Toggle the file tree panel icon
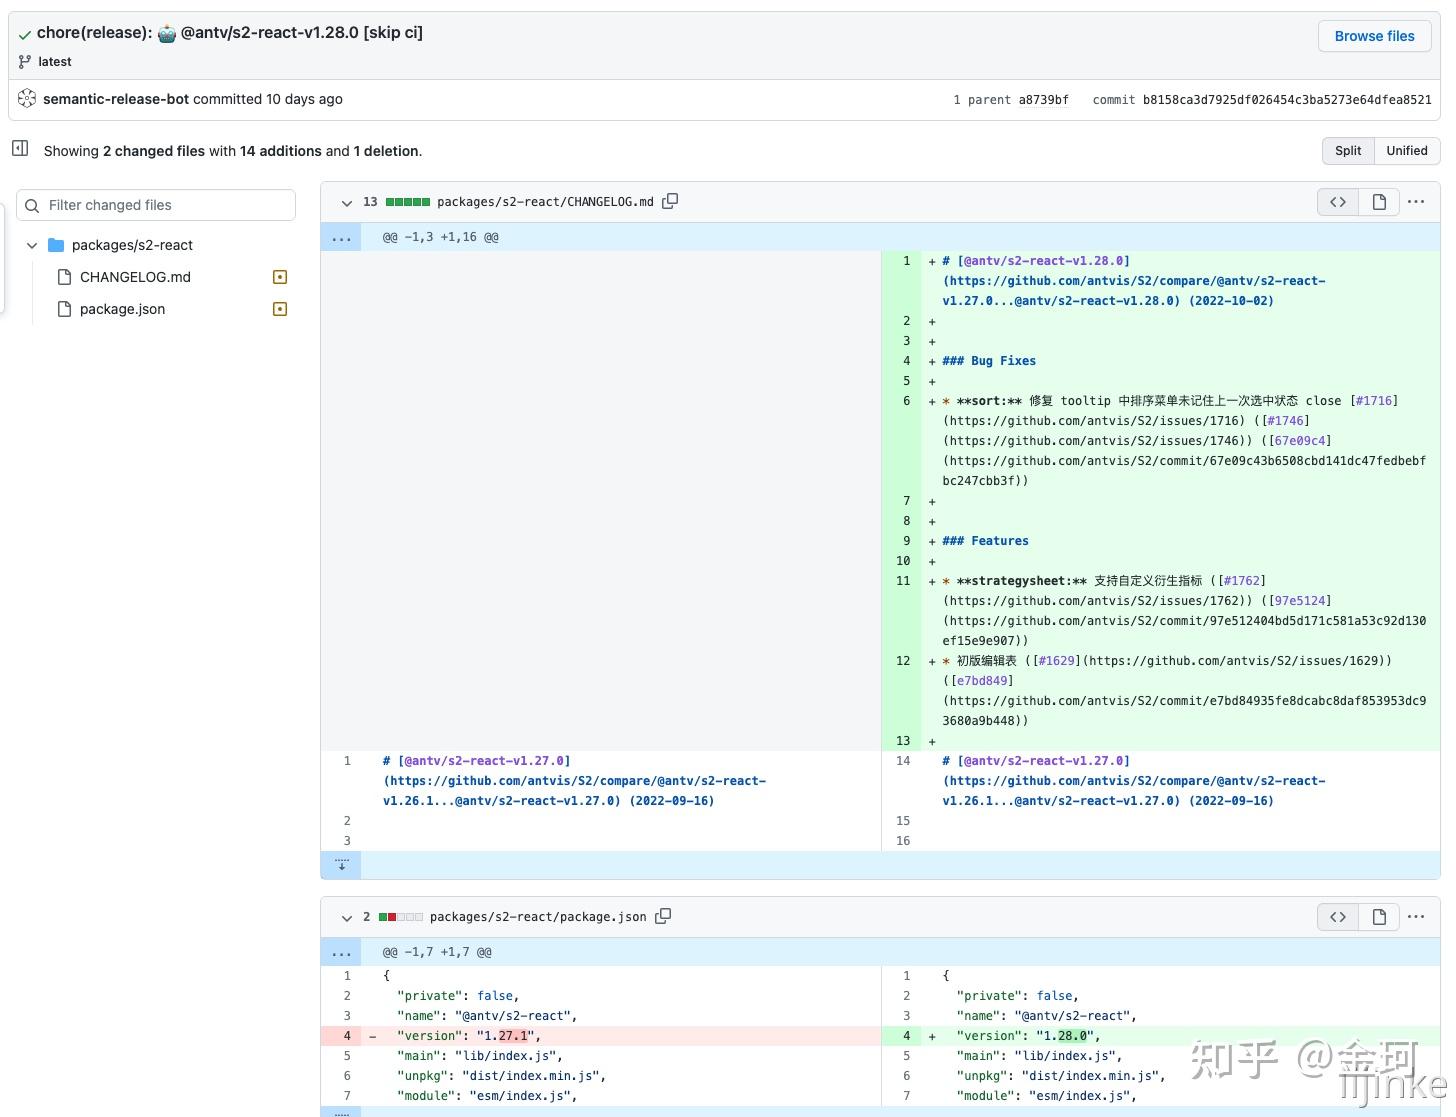 pyautogui.click(x=19, y=147)
